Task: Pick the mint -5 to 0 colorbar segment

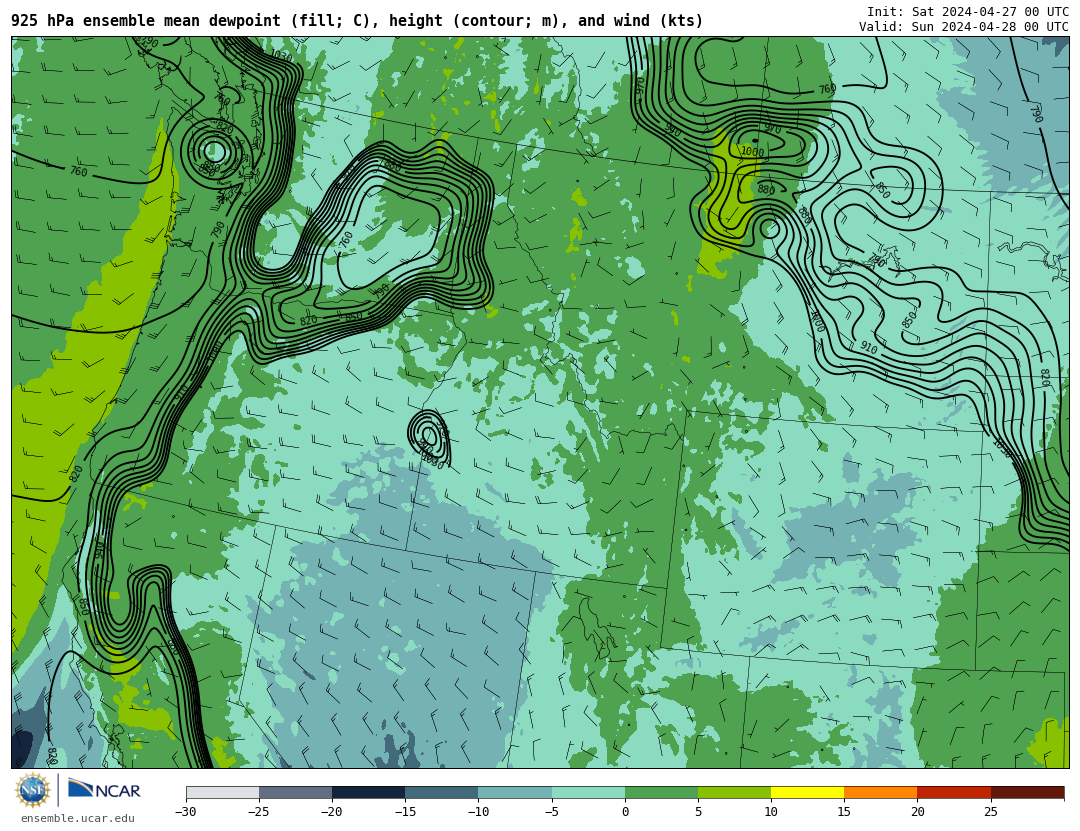Action: [x=588, y=792]
